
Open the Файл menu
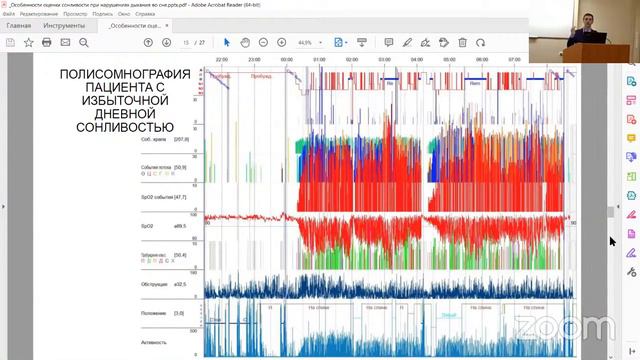click(x=9, y=14)
